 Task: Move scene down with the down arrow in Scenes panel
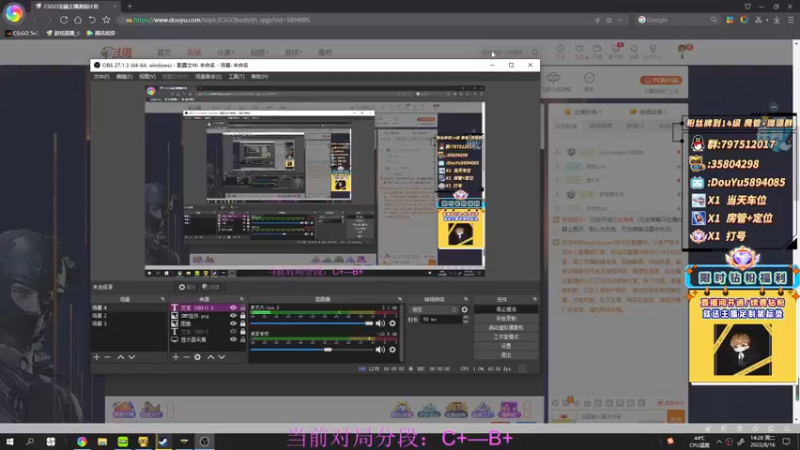132,357
